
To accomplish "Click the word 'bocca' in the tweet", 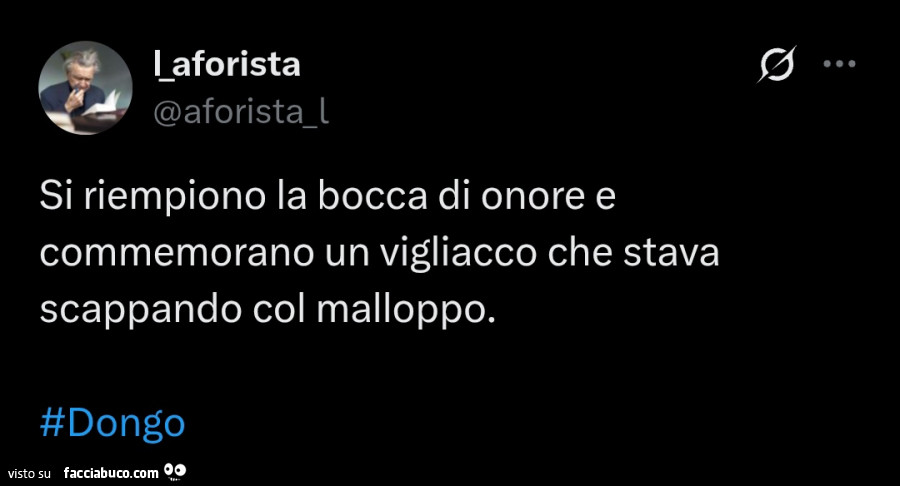I will 373,196.
